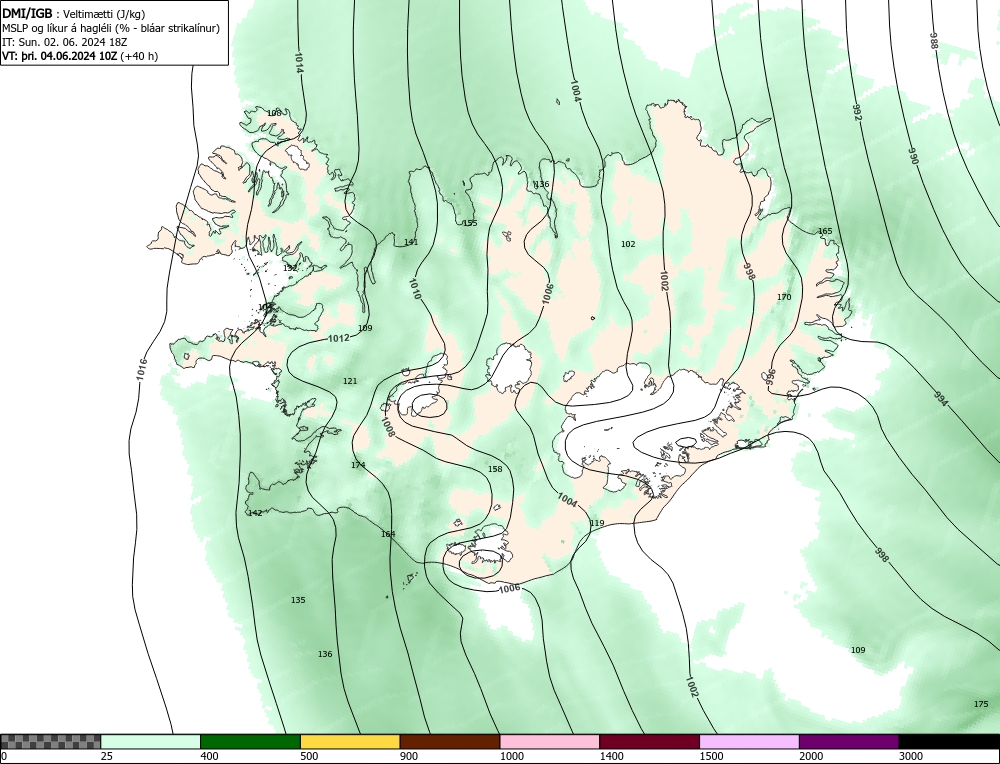Click the light green 25–400 legend swatch

(151, 742)
